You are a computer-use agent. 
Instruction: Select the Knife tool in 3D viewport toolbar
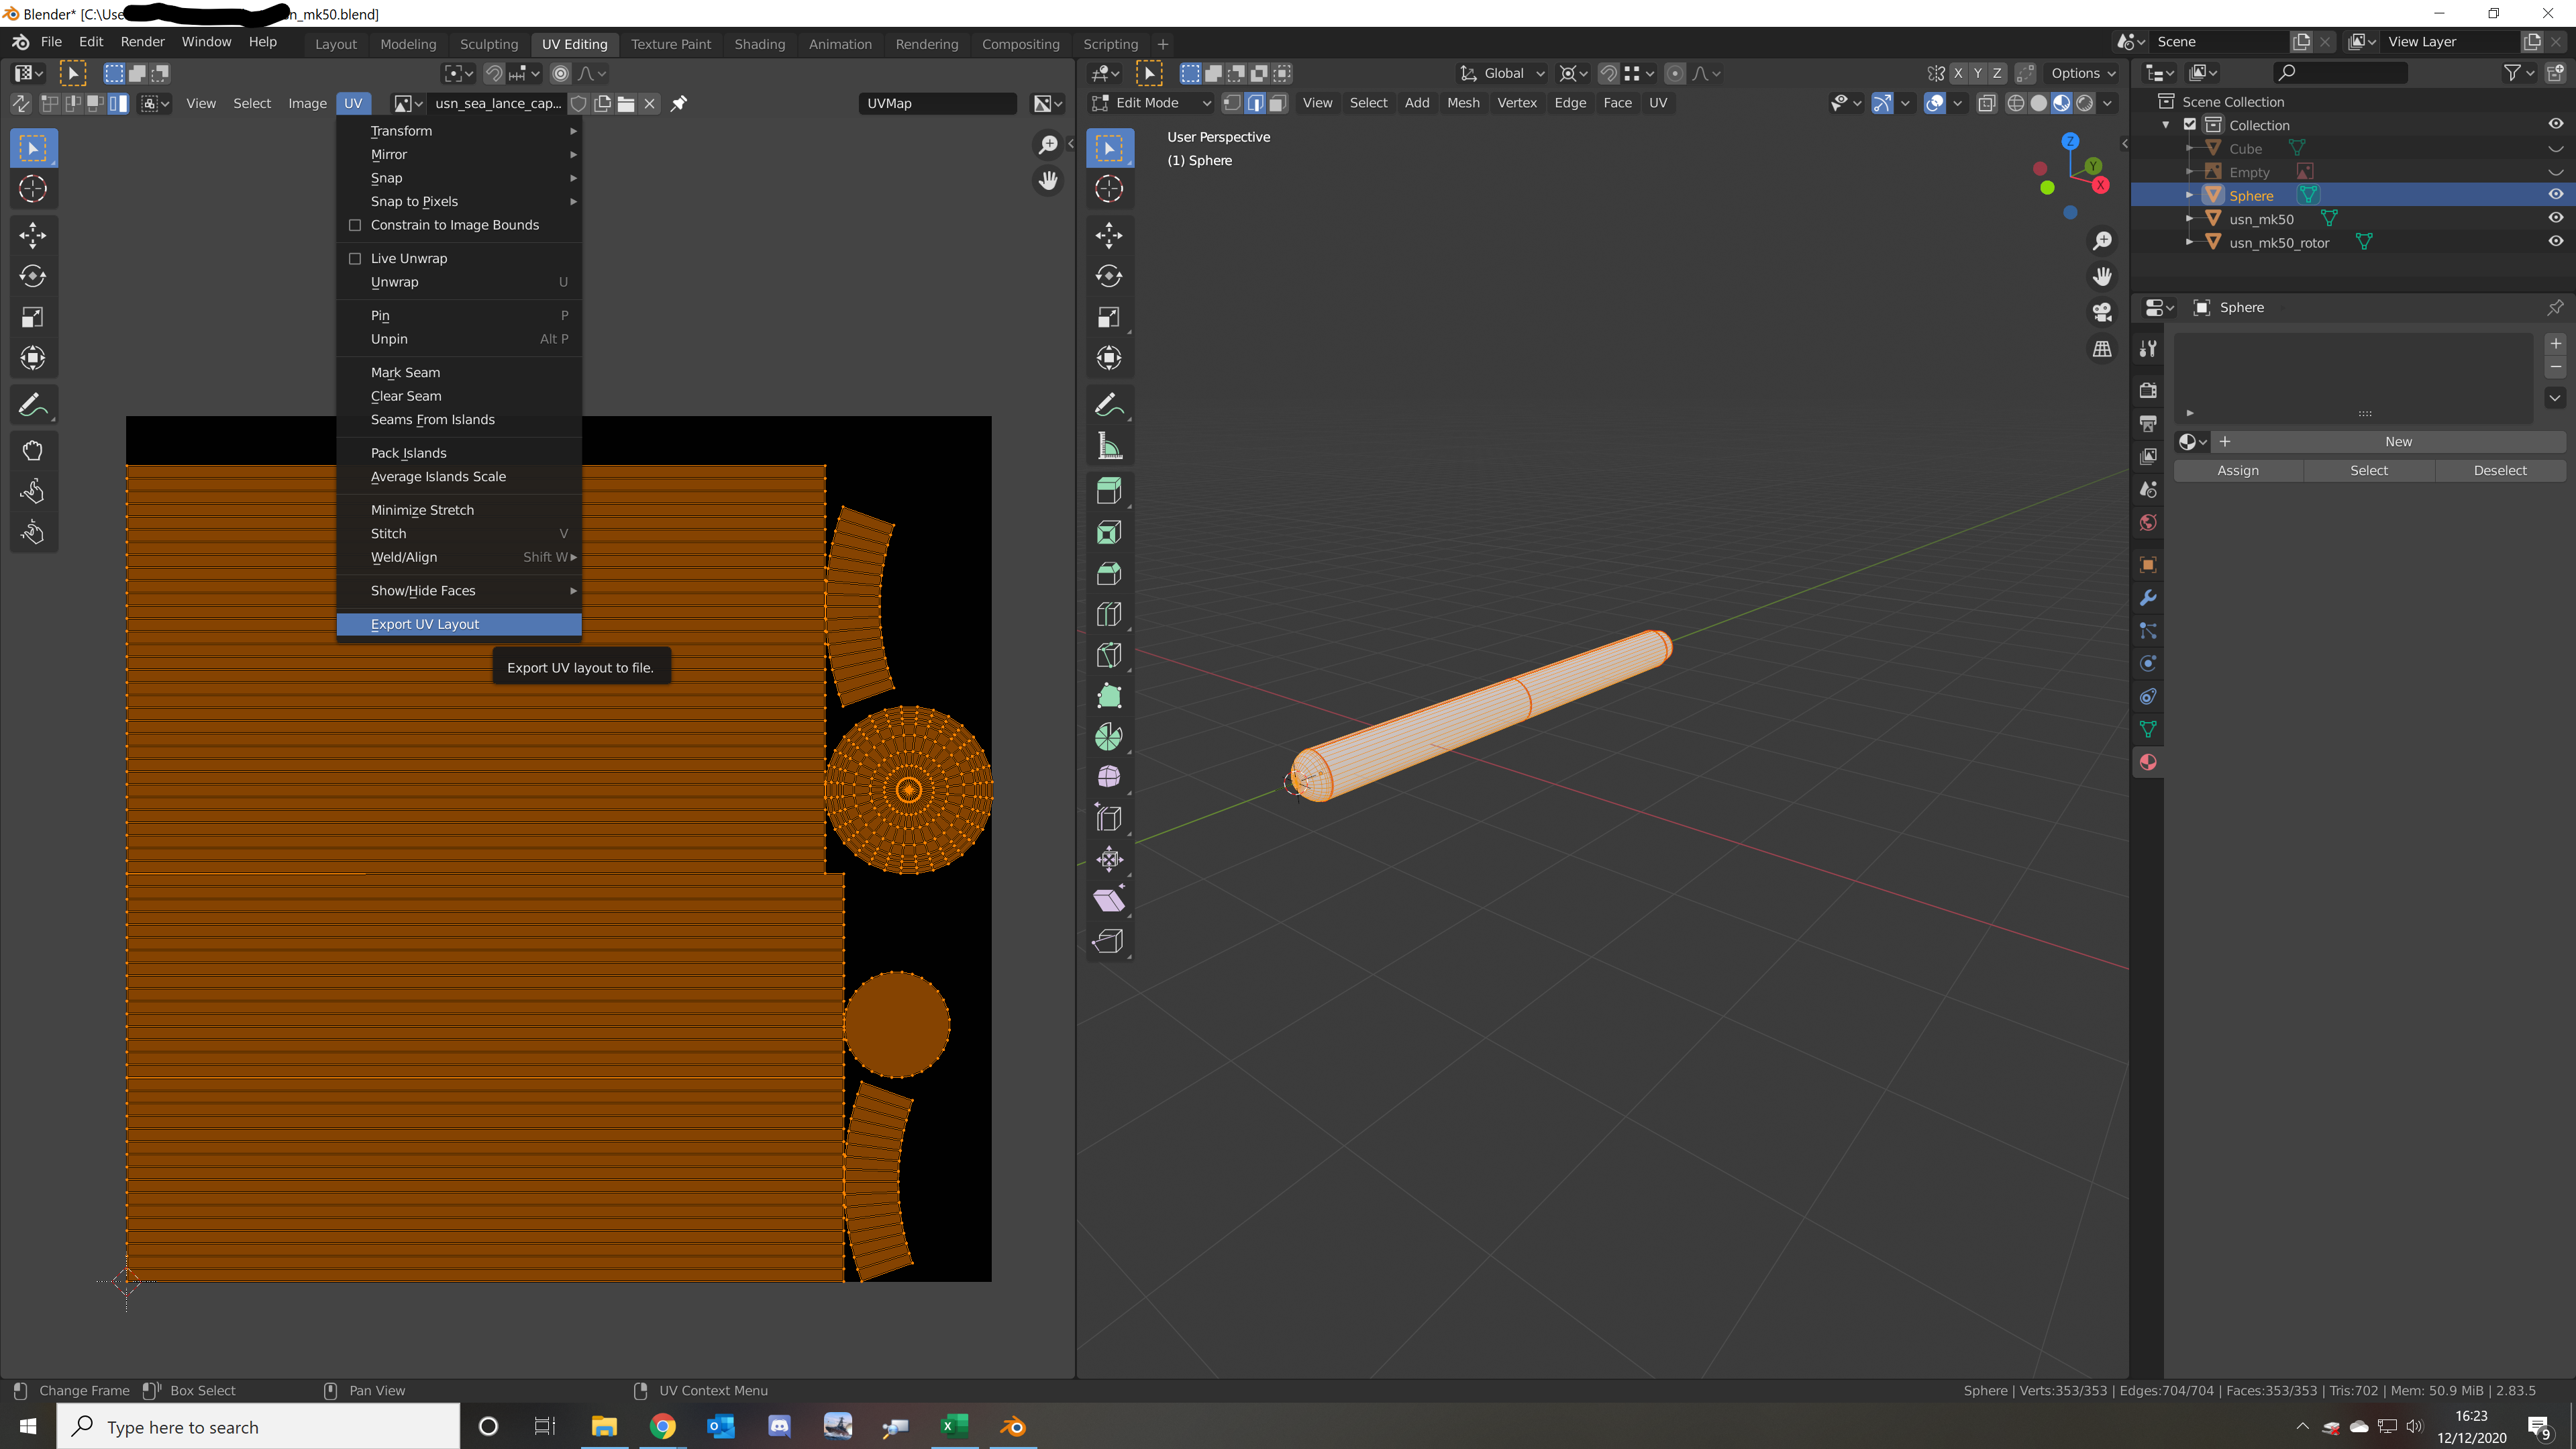pos(1108,655)
